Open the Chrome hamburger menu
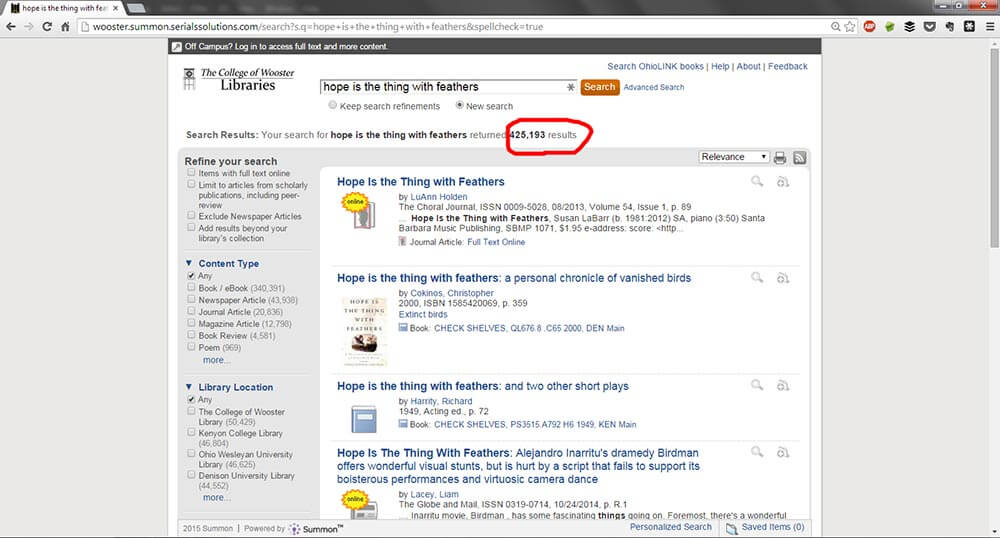1000x538 pixels. [x=990, y=27]
